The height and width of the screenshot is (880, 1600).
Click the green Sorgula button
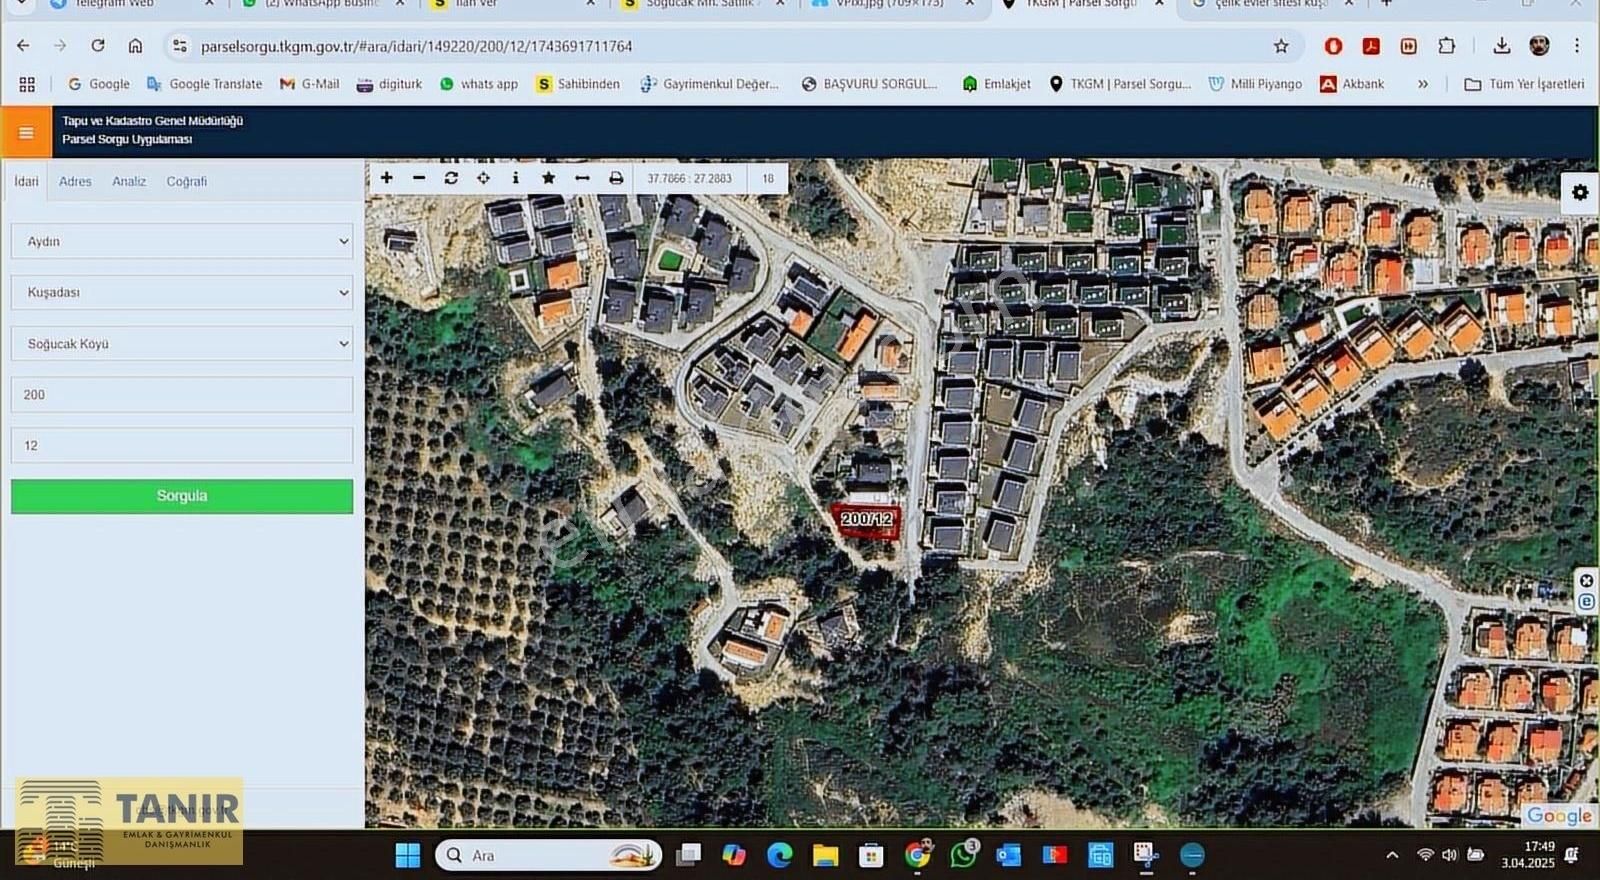pos(182,496)
